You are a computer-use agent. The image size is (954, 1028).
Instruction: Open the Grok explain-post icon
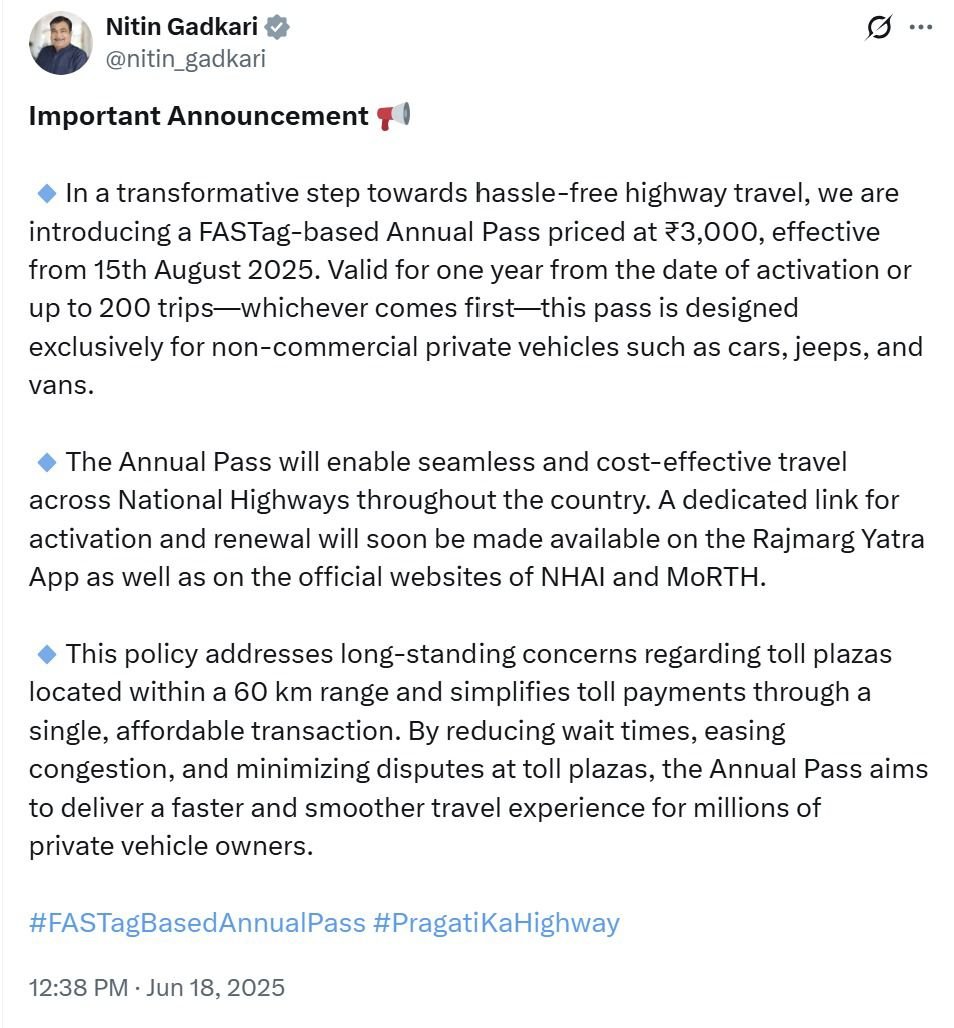879,29
